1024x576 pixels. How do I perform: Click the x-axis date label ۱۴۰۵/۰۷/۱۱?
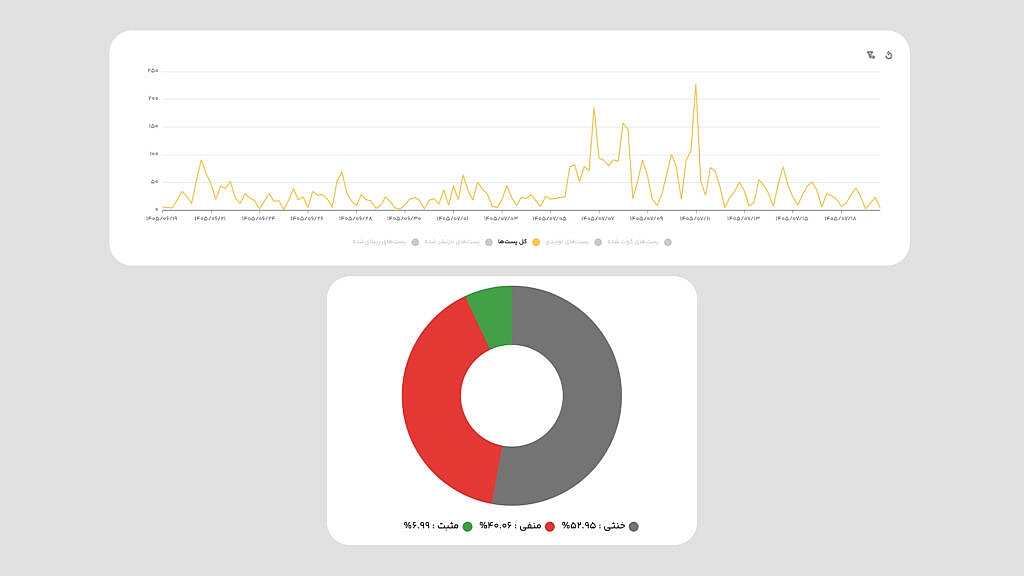pyautogui.click(x=695, y=219)
